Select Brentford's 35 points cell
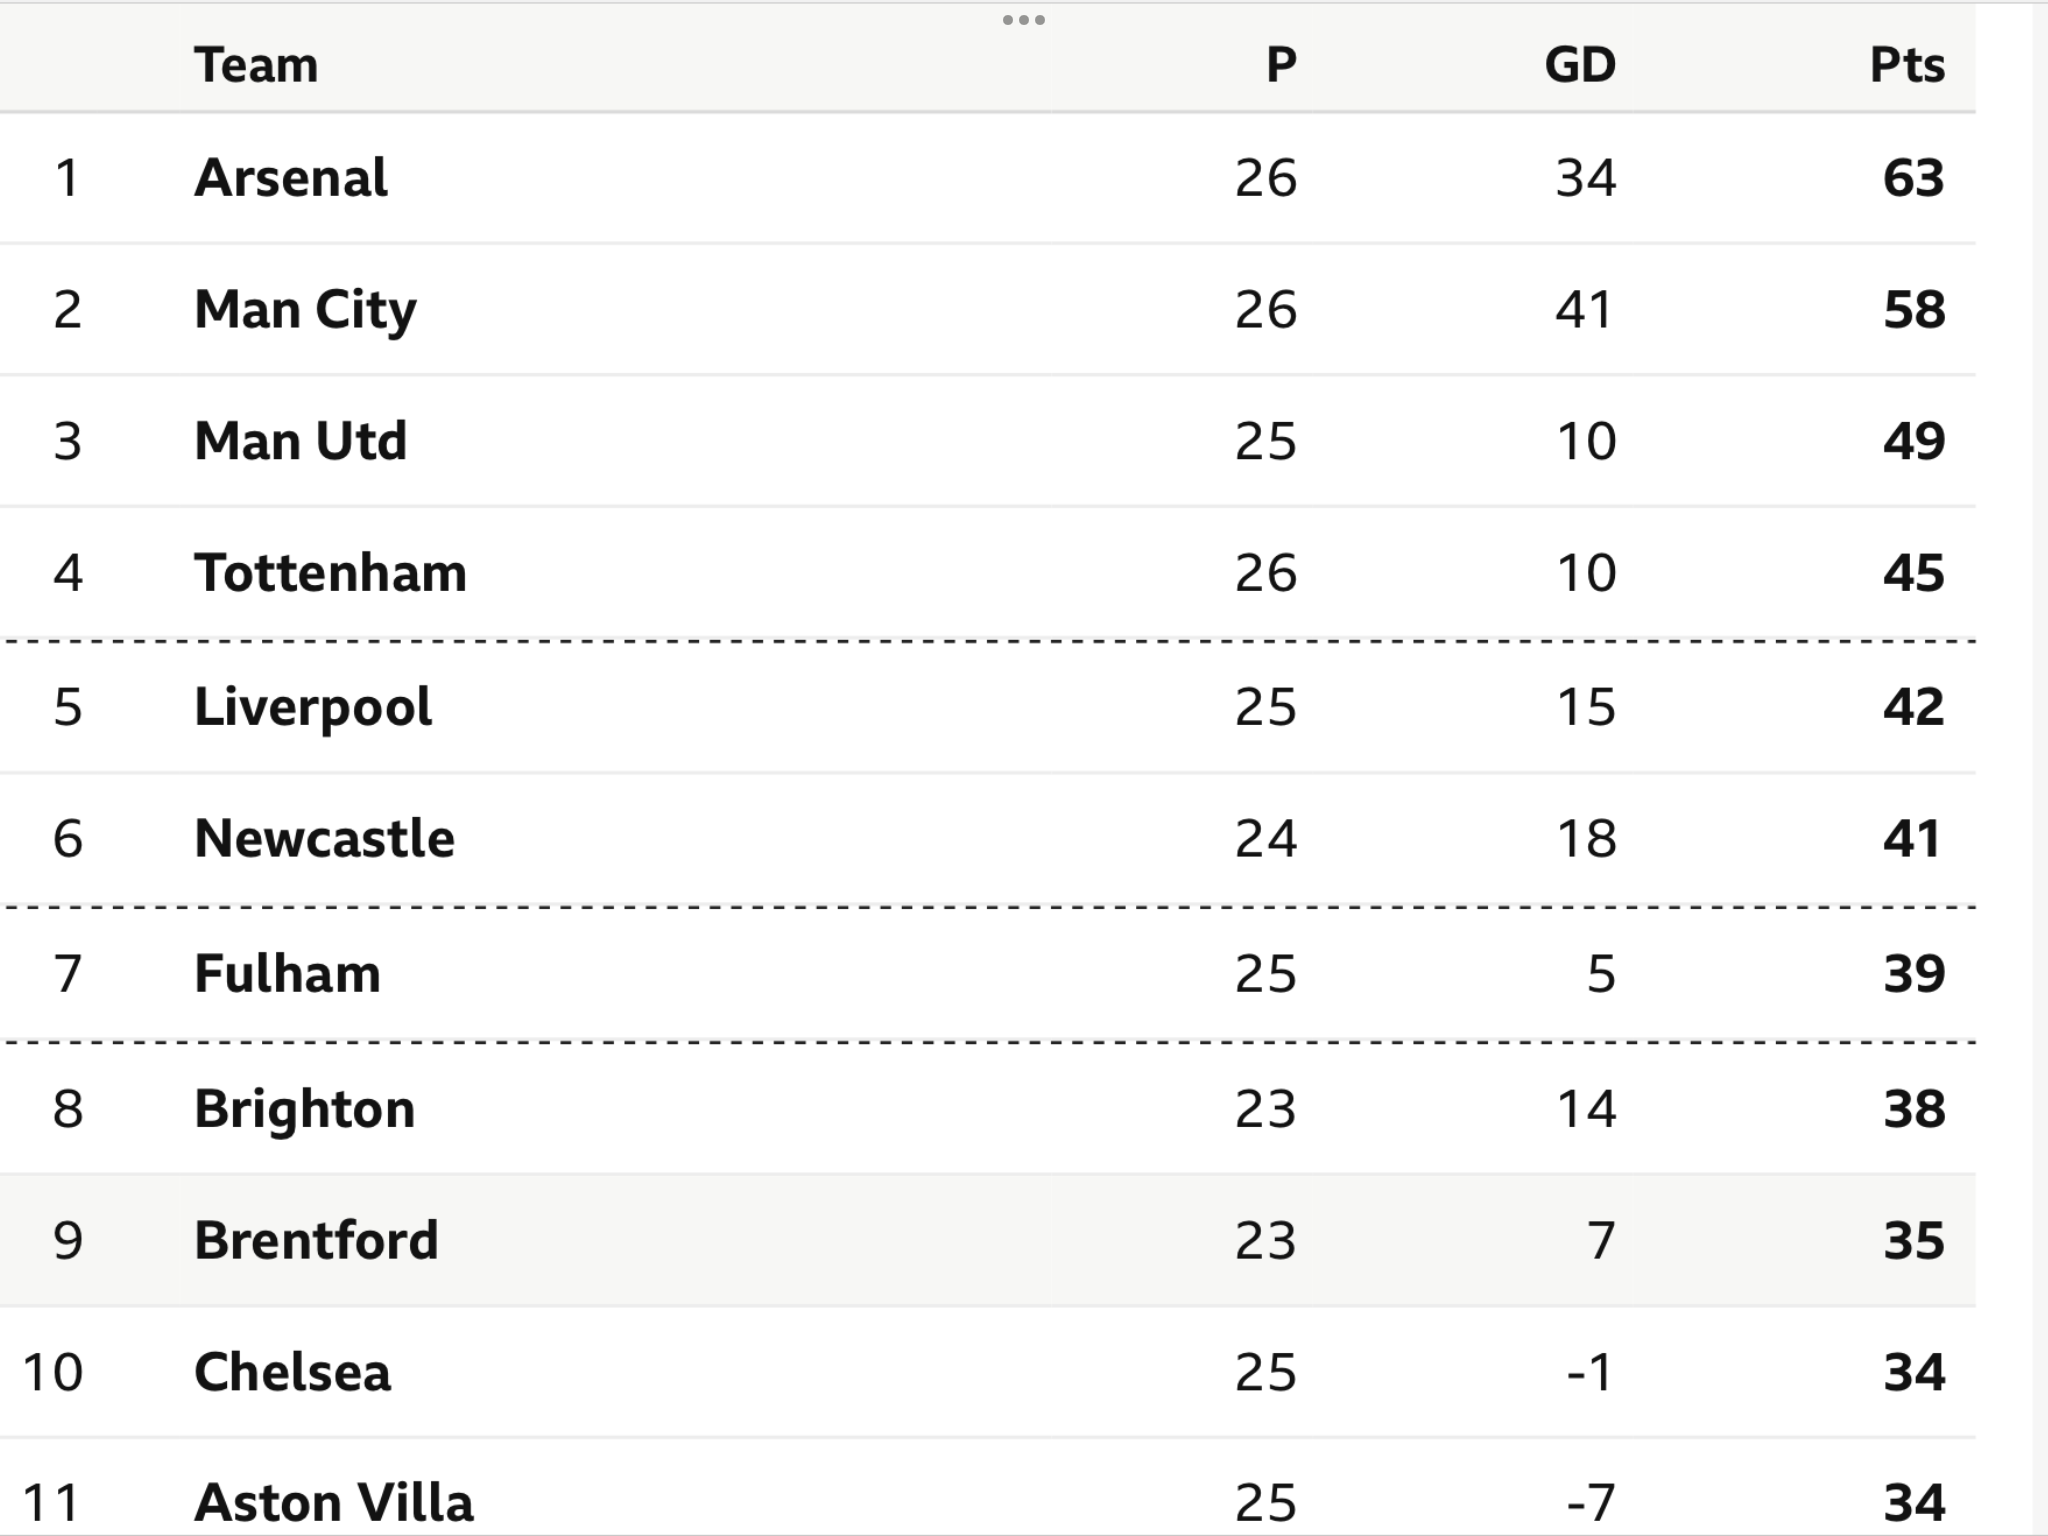 tap(1914, 1240)
